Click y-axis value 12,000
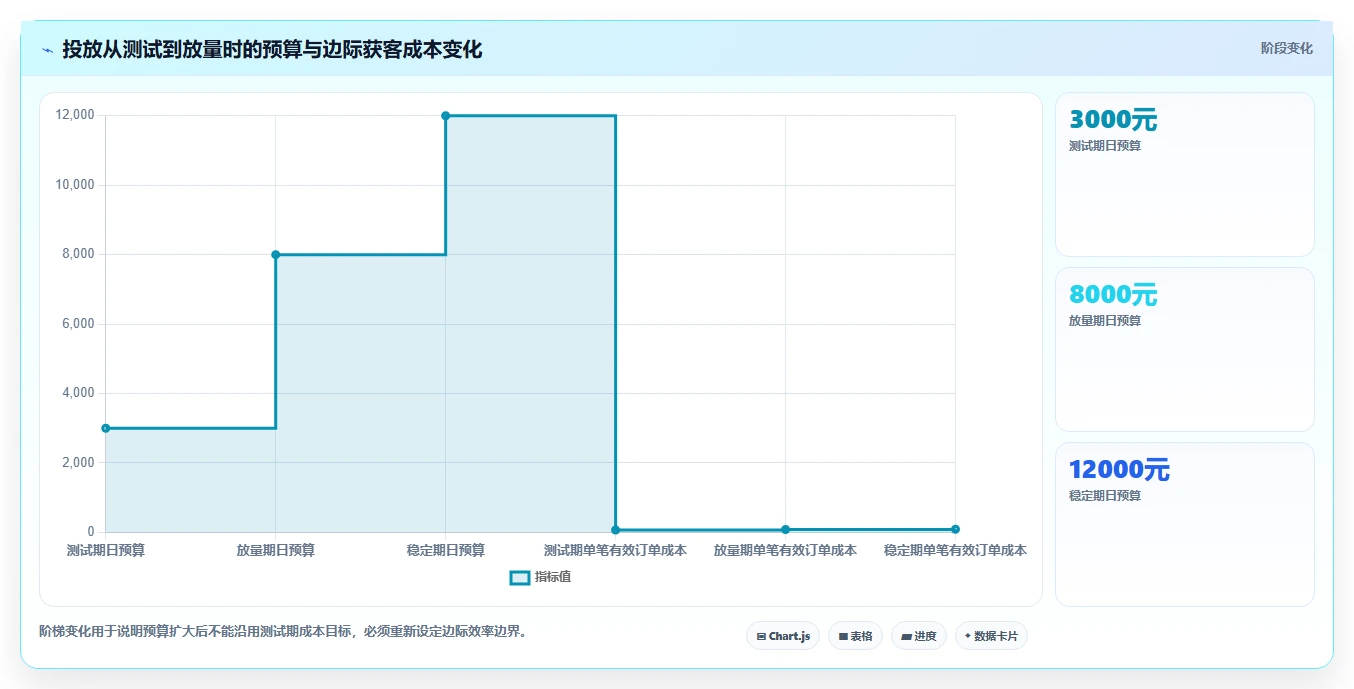 (x=75, y=115)
